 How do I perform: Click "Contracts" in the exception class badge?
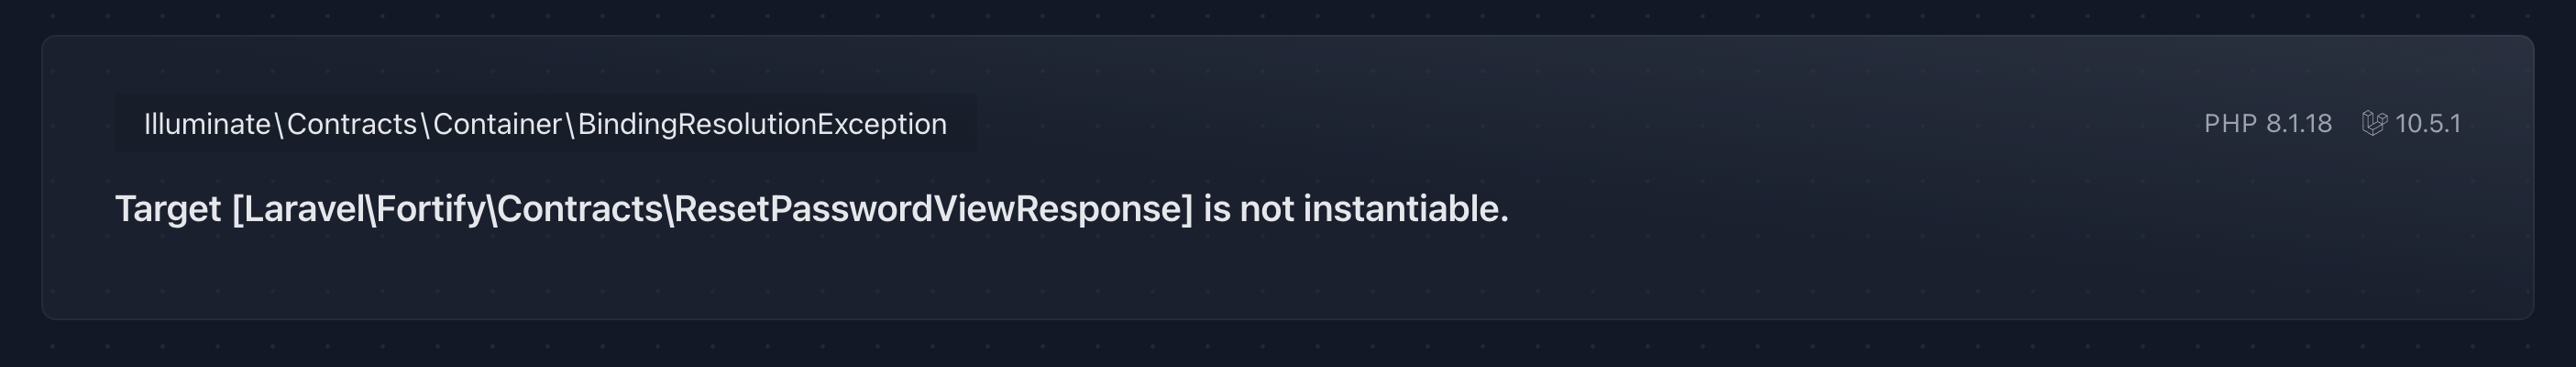tap(351, 123)
